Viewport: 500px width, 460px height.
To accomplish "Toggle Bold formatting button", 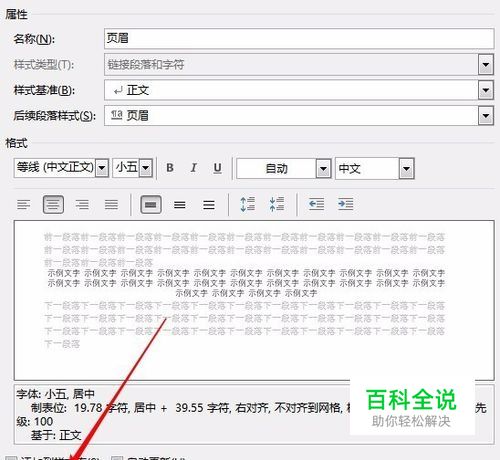I will [170, 168].
